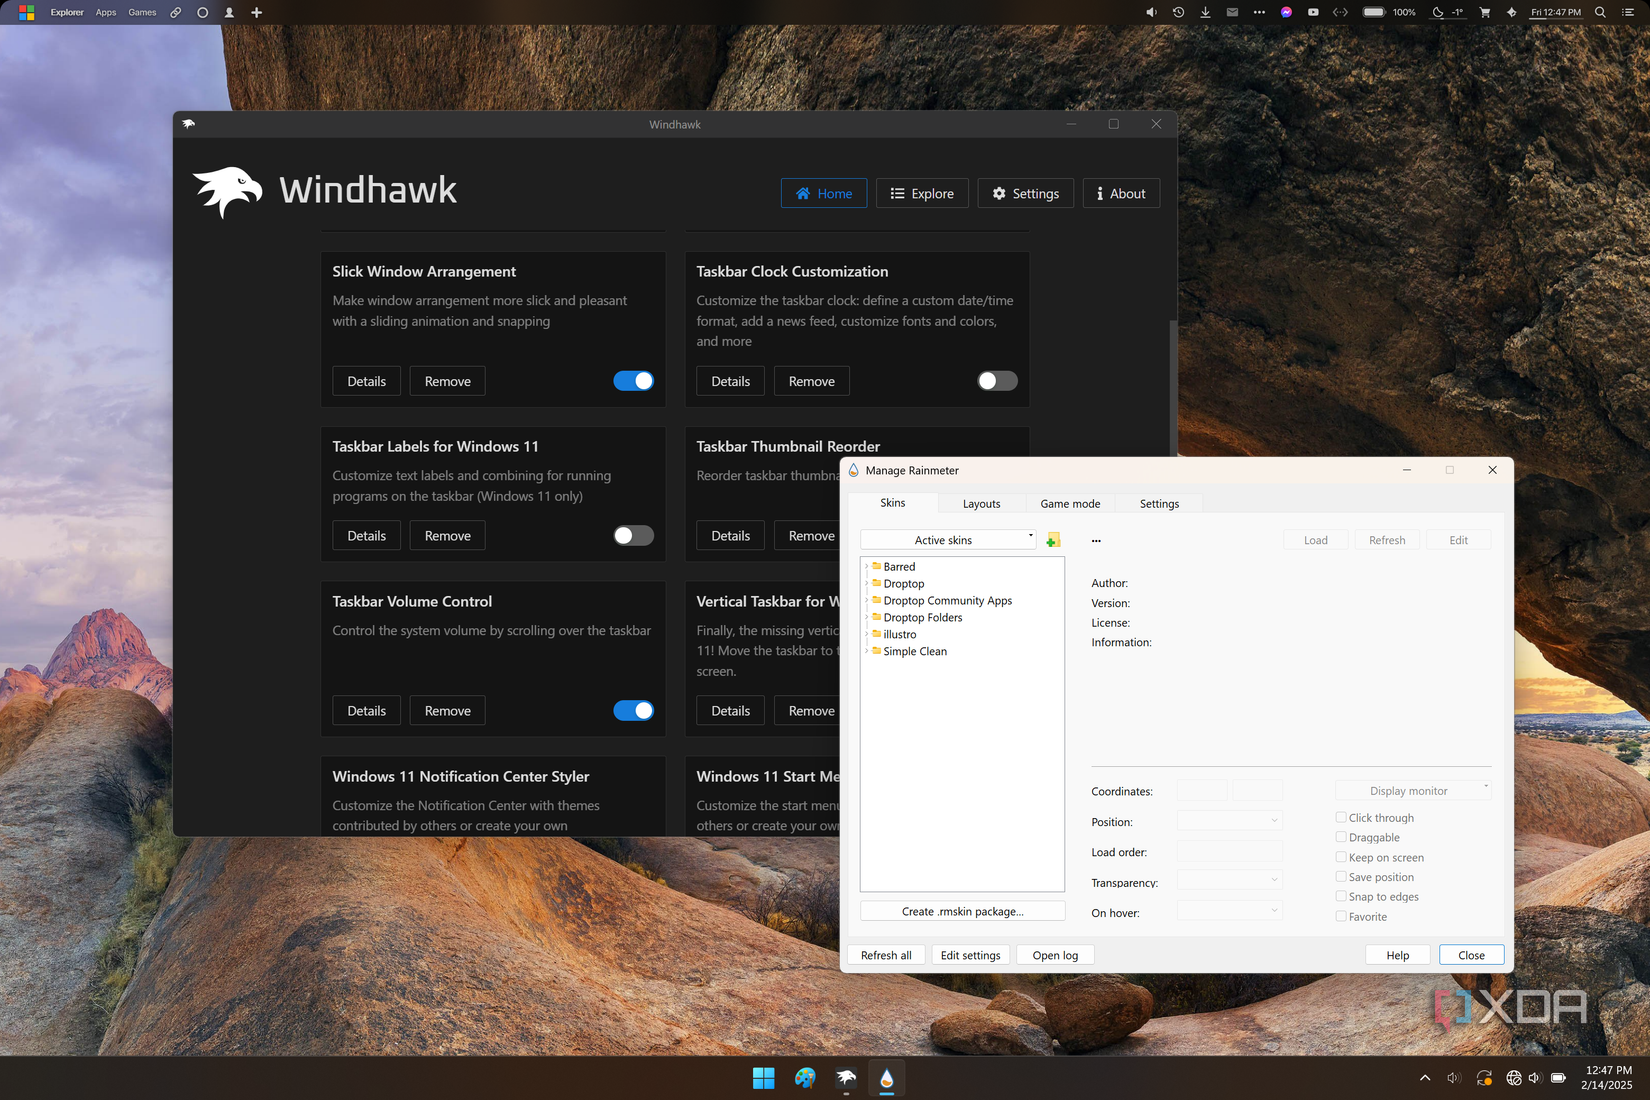Click the Messenger icon in the top bar
1650x1100 pixels.
1286,12
